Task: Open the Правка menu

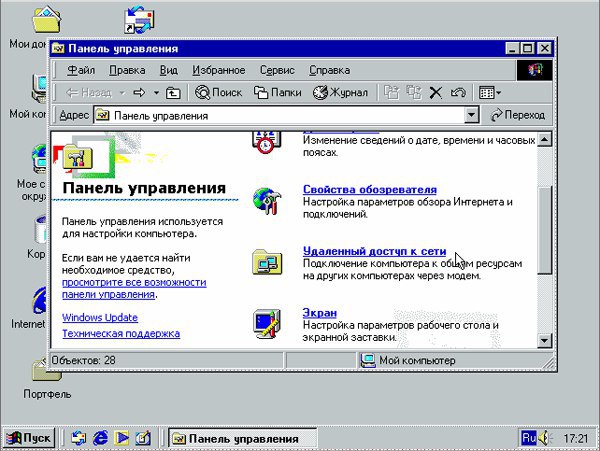Action: [127, 70]
